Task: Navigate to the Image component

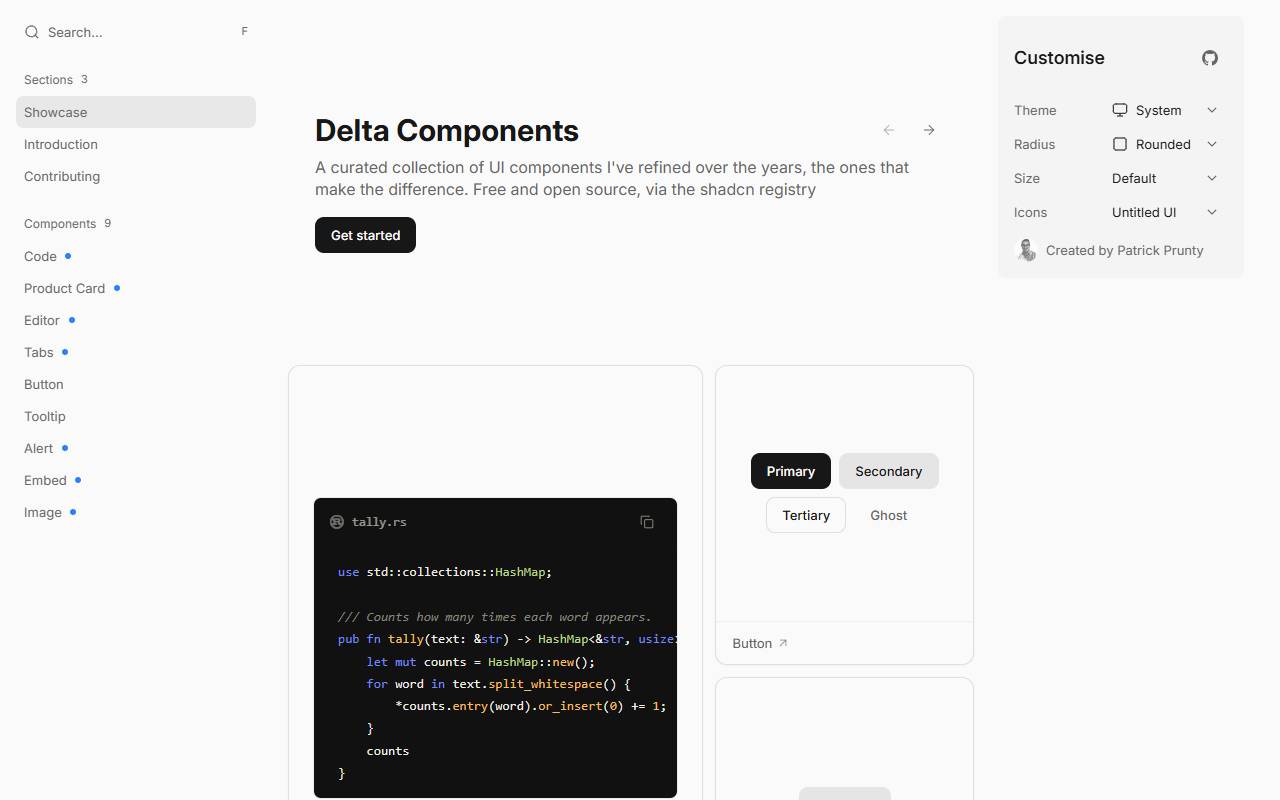Action: pos(136,512)
